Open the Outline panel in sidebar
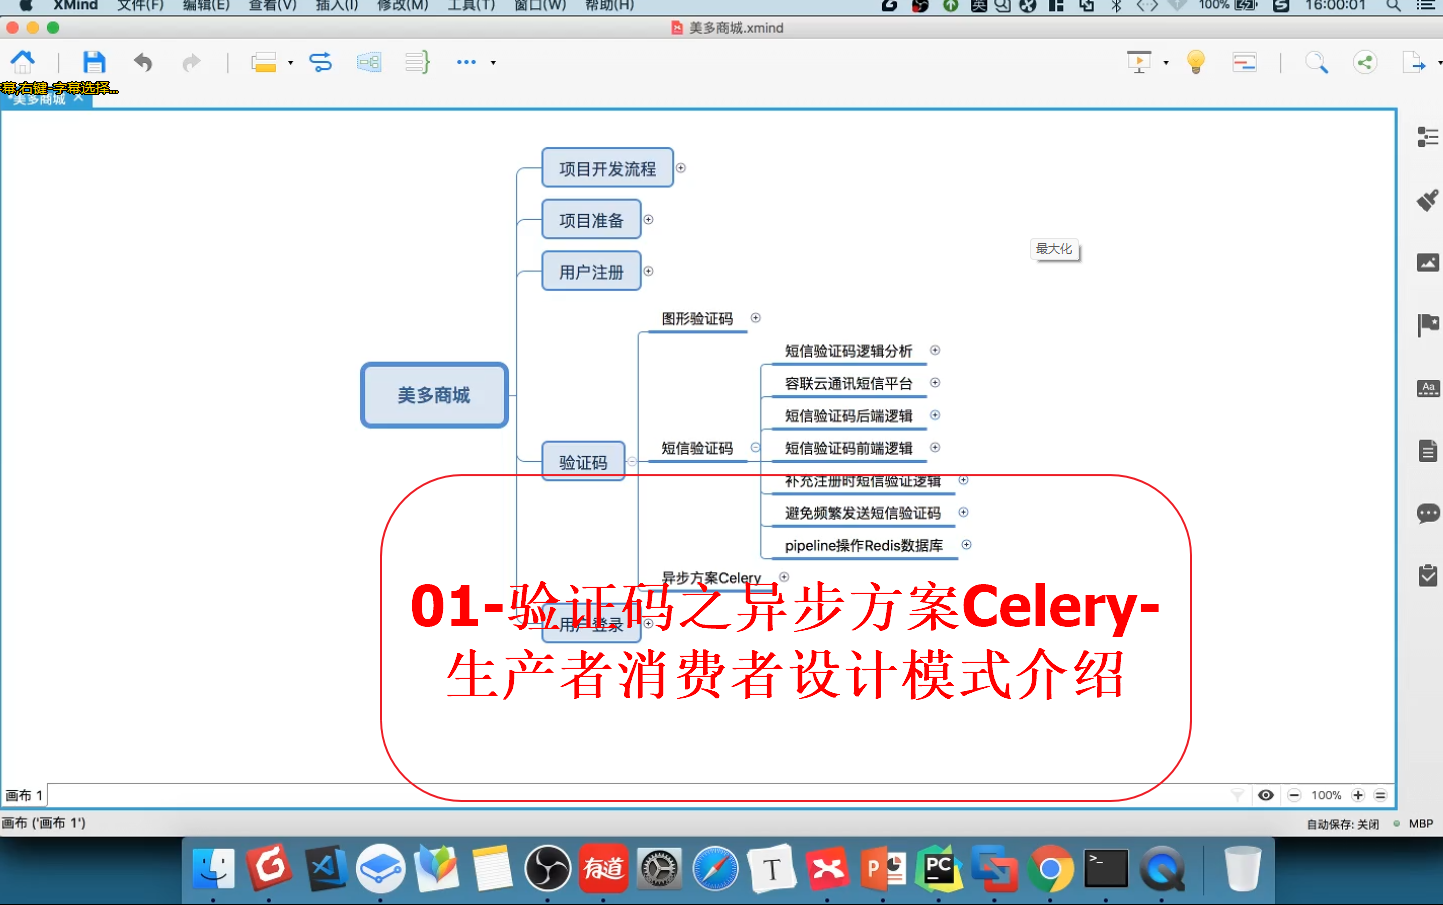This screenshot has width=1443, height=905. (x=1428, y=137)
